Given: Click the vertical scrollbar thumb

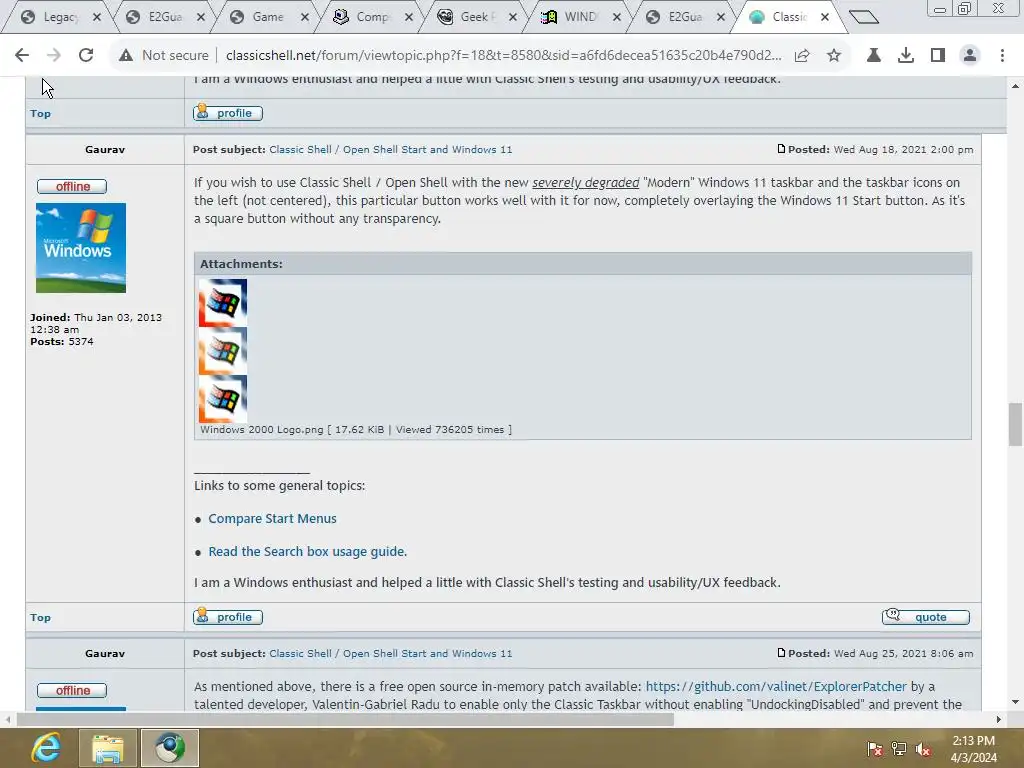Looking at the screenshot, I should tap(1015, 424).
